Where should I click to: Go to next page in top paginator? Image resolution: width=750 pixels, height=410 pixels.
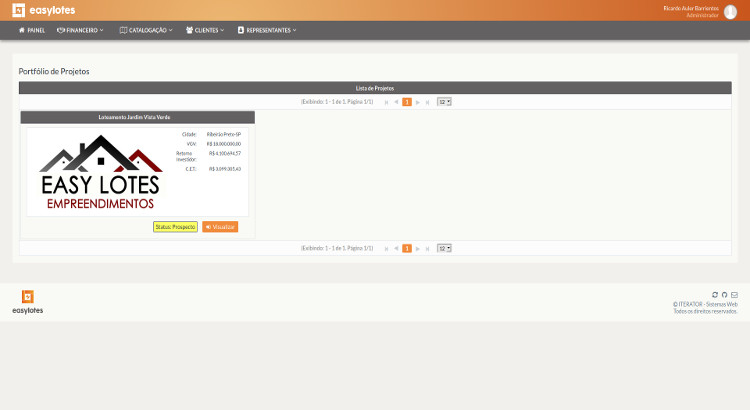[418, 102]
